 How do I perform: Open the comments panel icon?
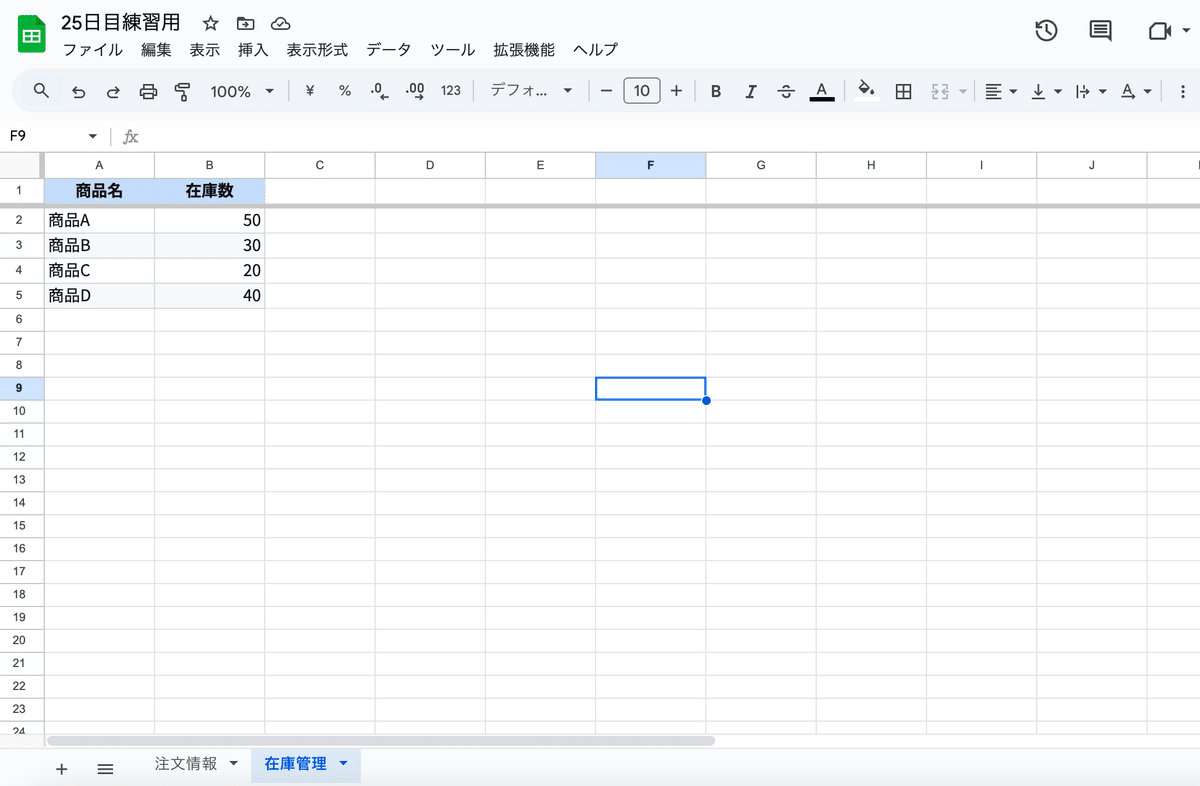point(1098,31)
